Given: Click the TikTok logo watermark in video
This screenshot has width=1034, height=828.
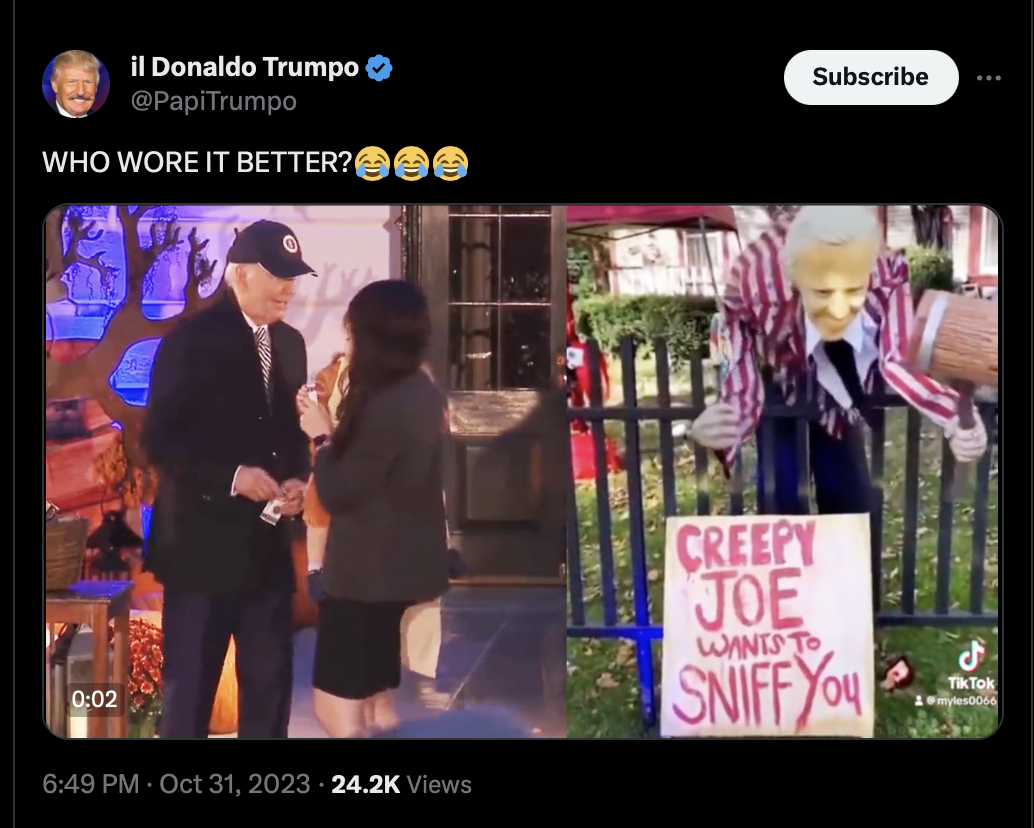Looking at the screenshot, I should point(971,666).
